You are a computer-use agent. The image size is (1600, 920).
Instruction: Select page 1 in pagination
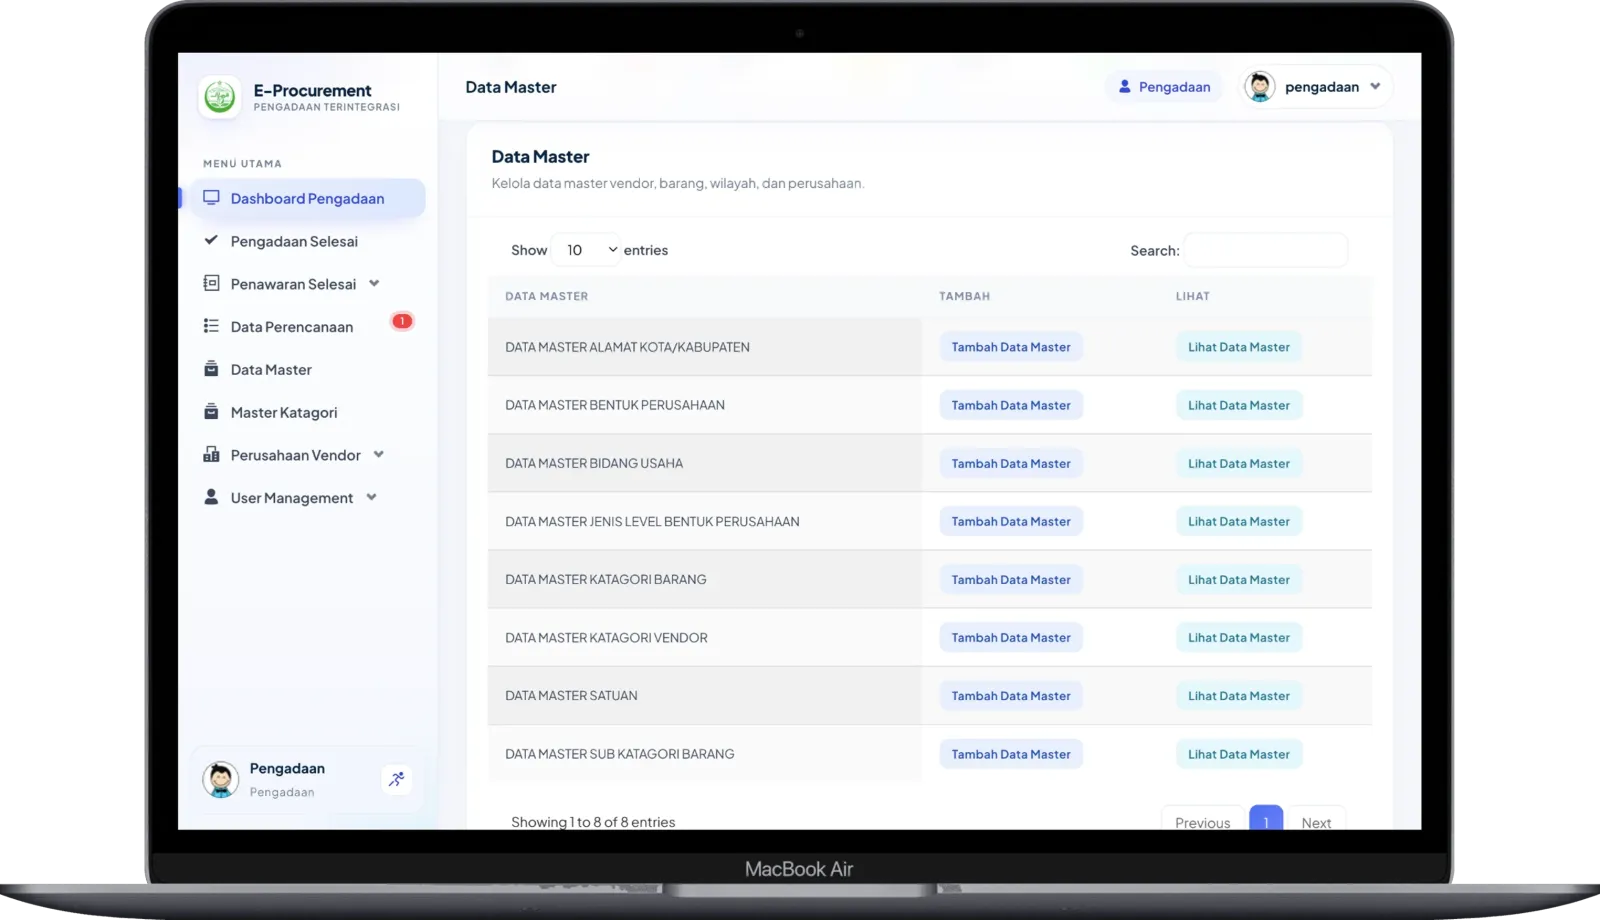1266,819
